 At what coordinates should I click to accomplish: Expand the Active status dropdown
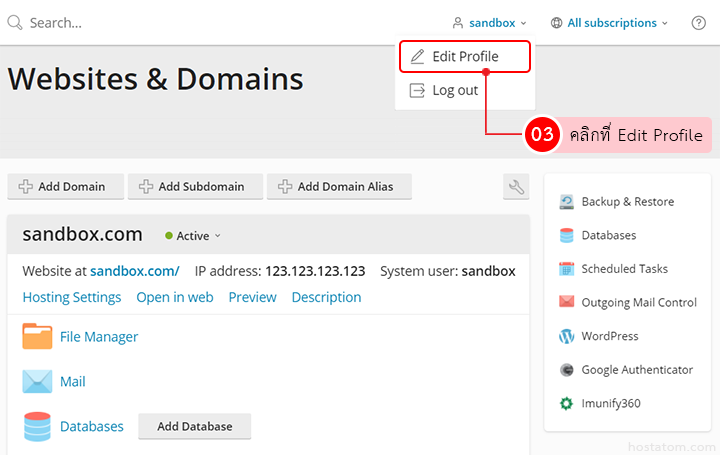(x=194, y=236)
